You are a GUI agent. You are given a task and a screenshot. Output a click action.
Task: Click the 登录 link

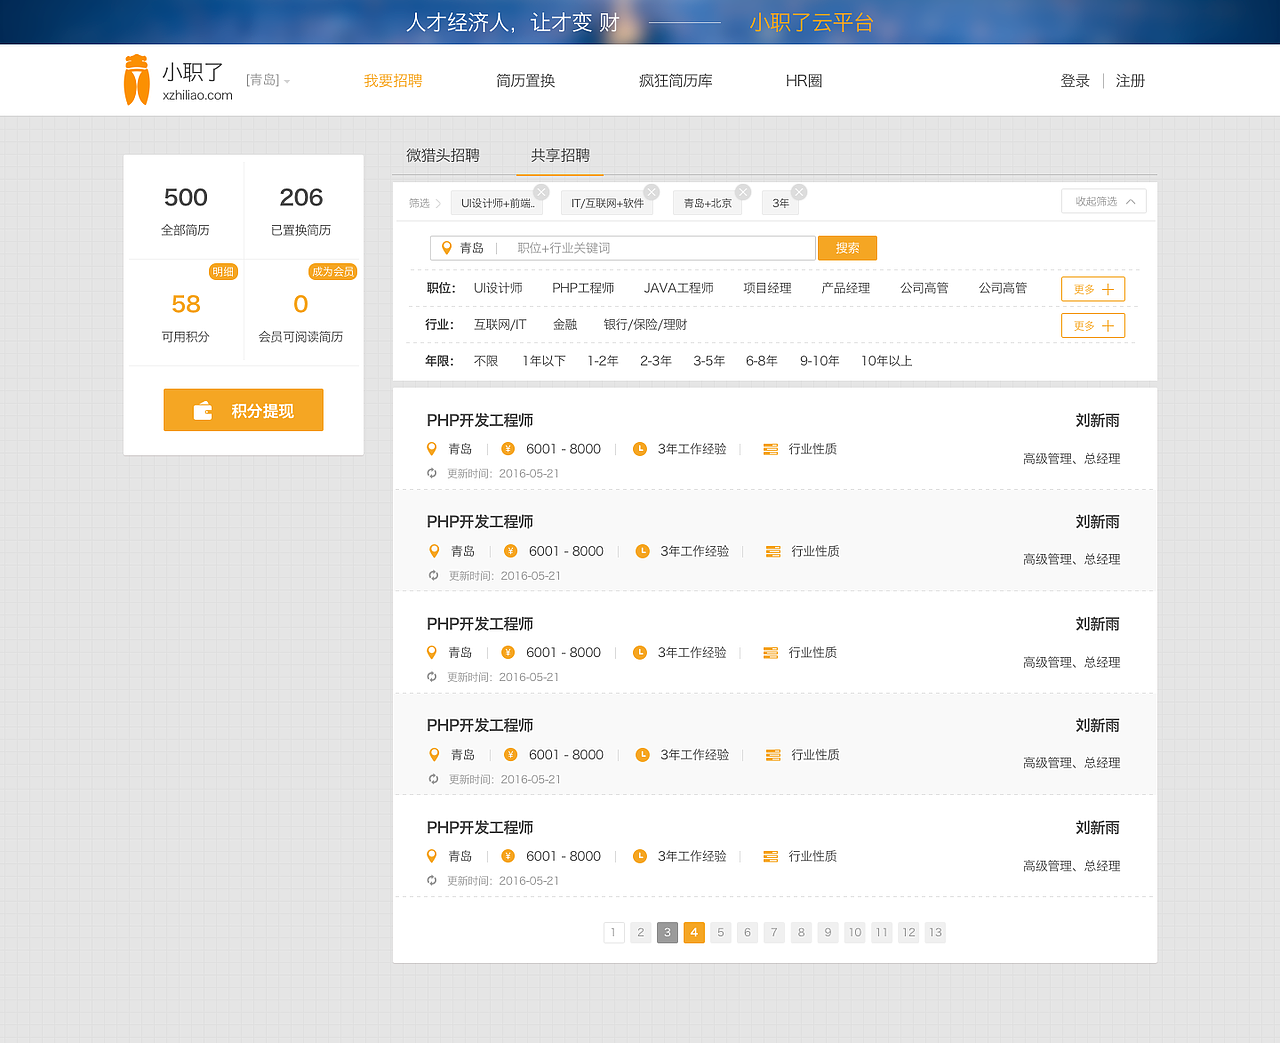pyautogui.click(x=1075, y=81)
